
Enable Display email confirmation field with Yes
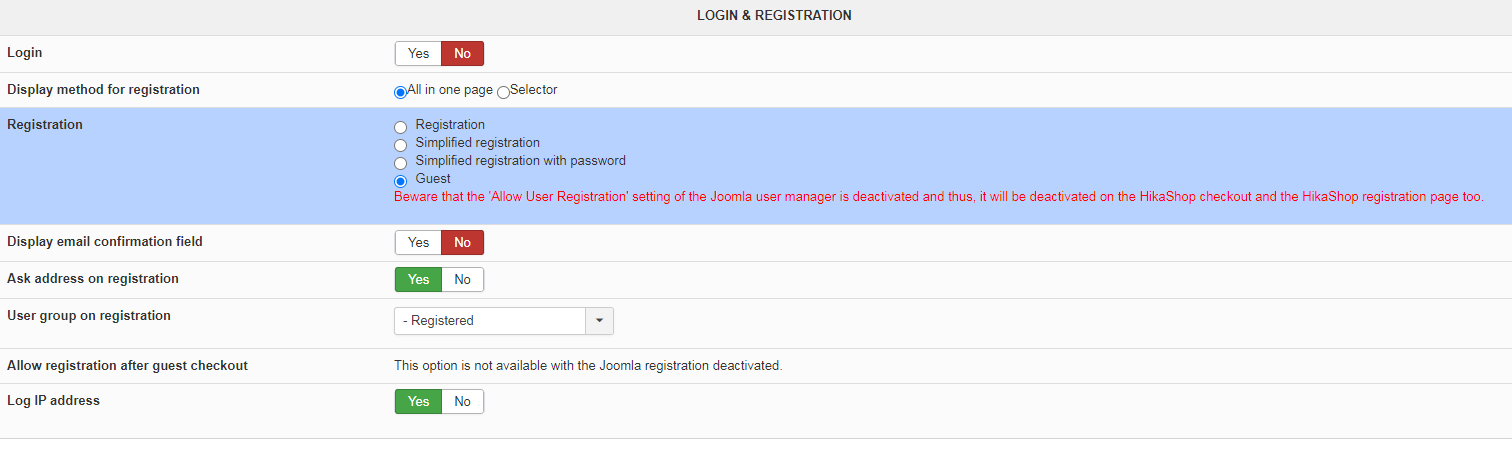pos(418,243)
